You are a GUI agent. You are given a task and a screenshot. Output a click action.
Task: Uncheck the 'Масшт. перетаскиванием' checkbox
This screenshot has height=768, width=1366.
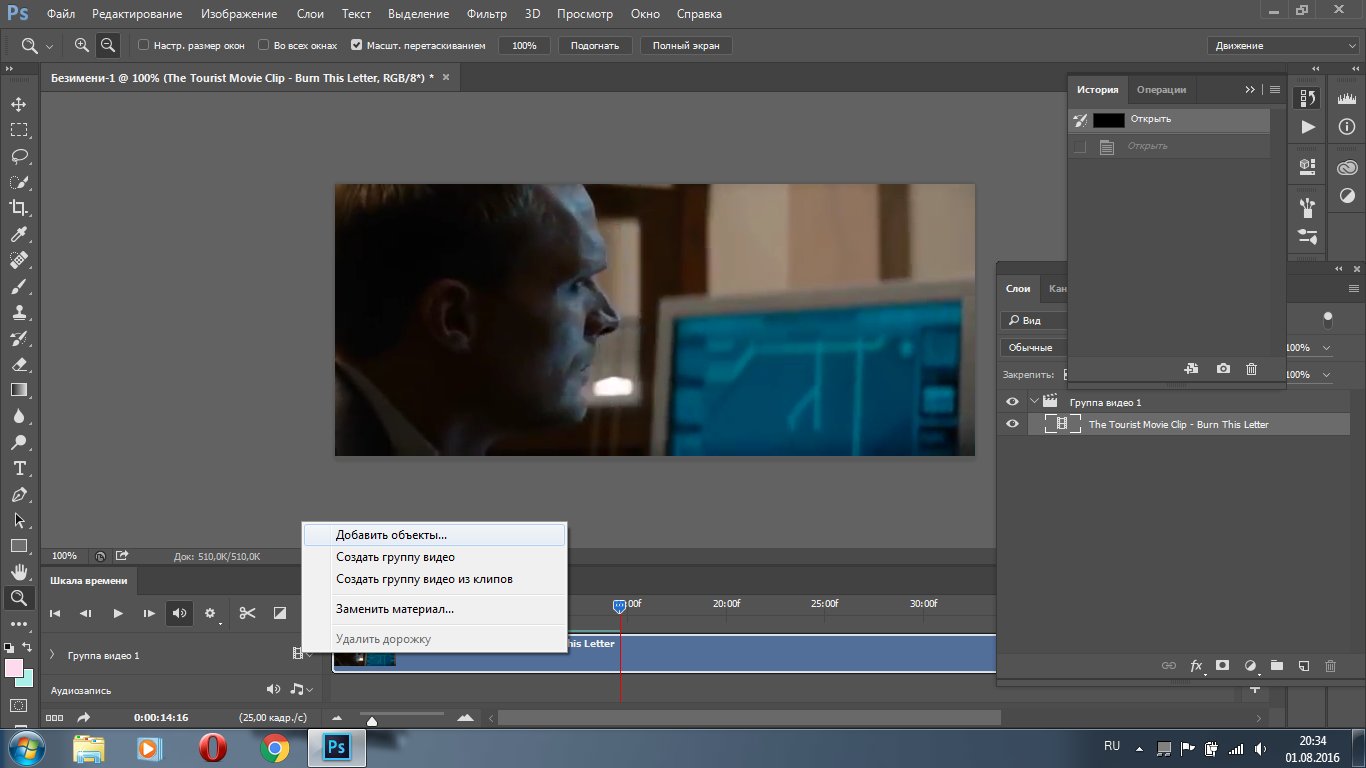coord(357,45)
